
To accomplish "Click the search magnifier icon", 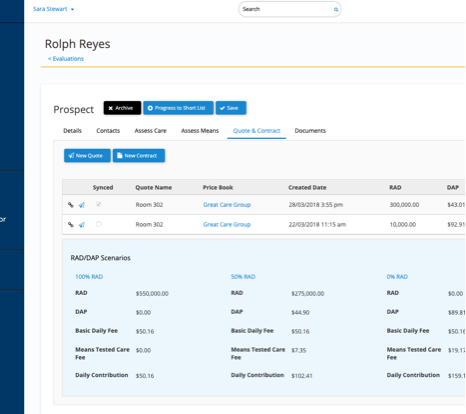I will 336,9.
